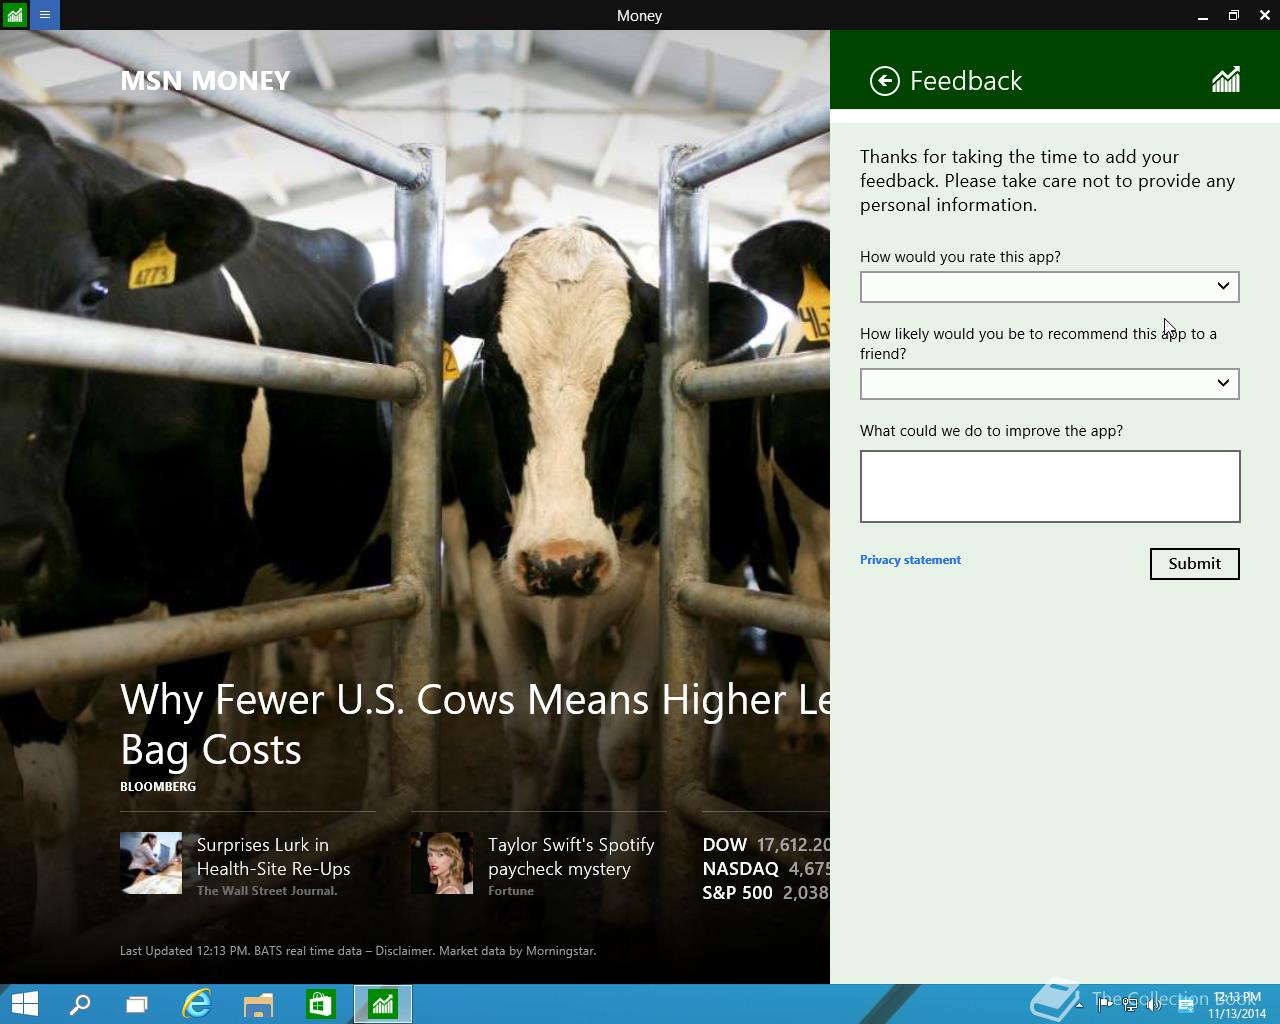
Task: Launch Internet Explorer from taskbar
Action: (x=197, y=1004)
